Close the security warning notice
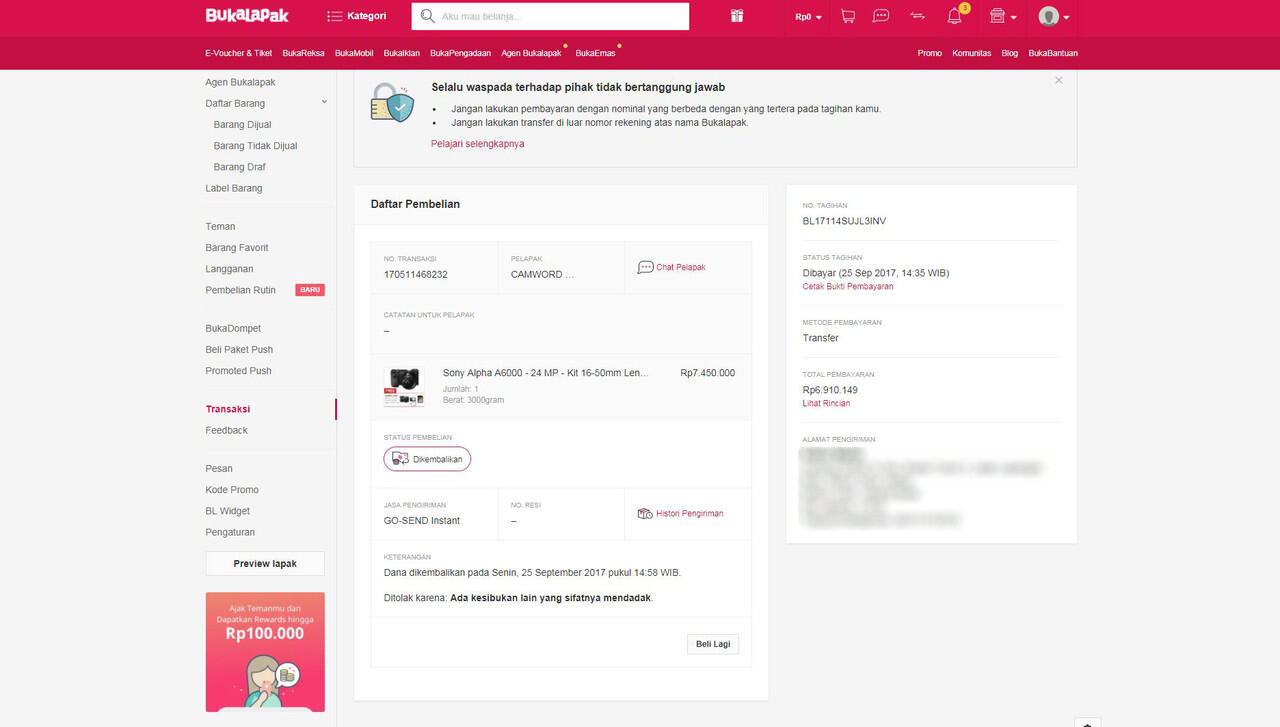Viewport: 1280px width, 727px height. (x=1059, y=80)
